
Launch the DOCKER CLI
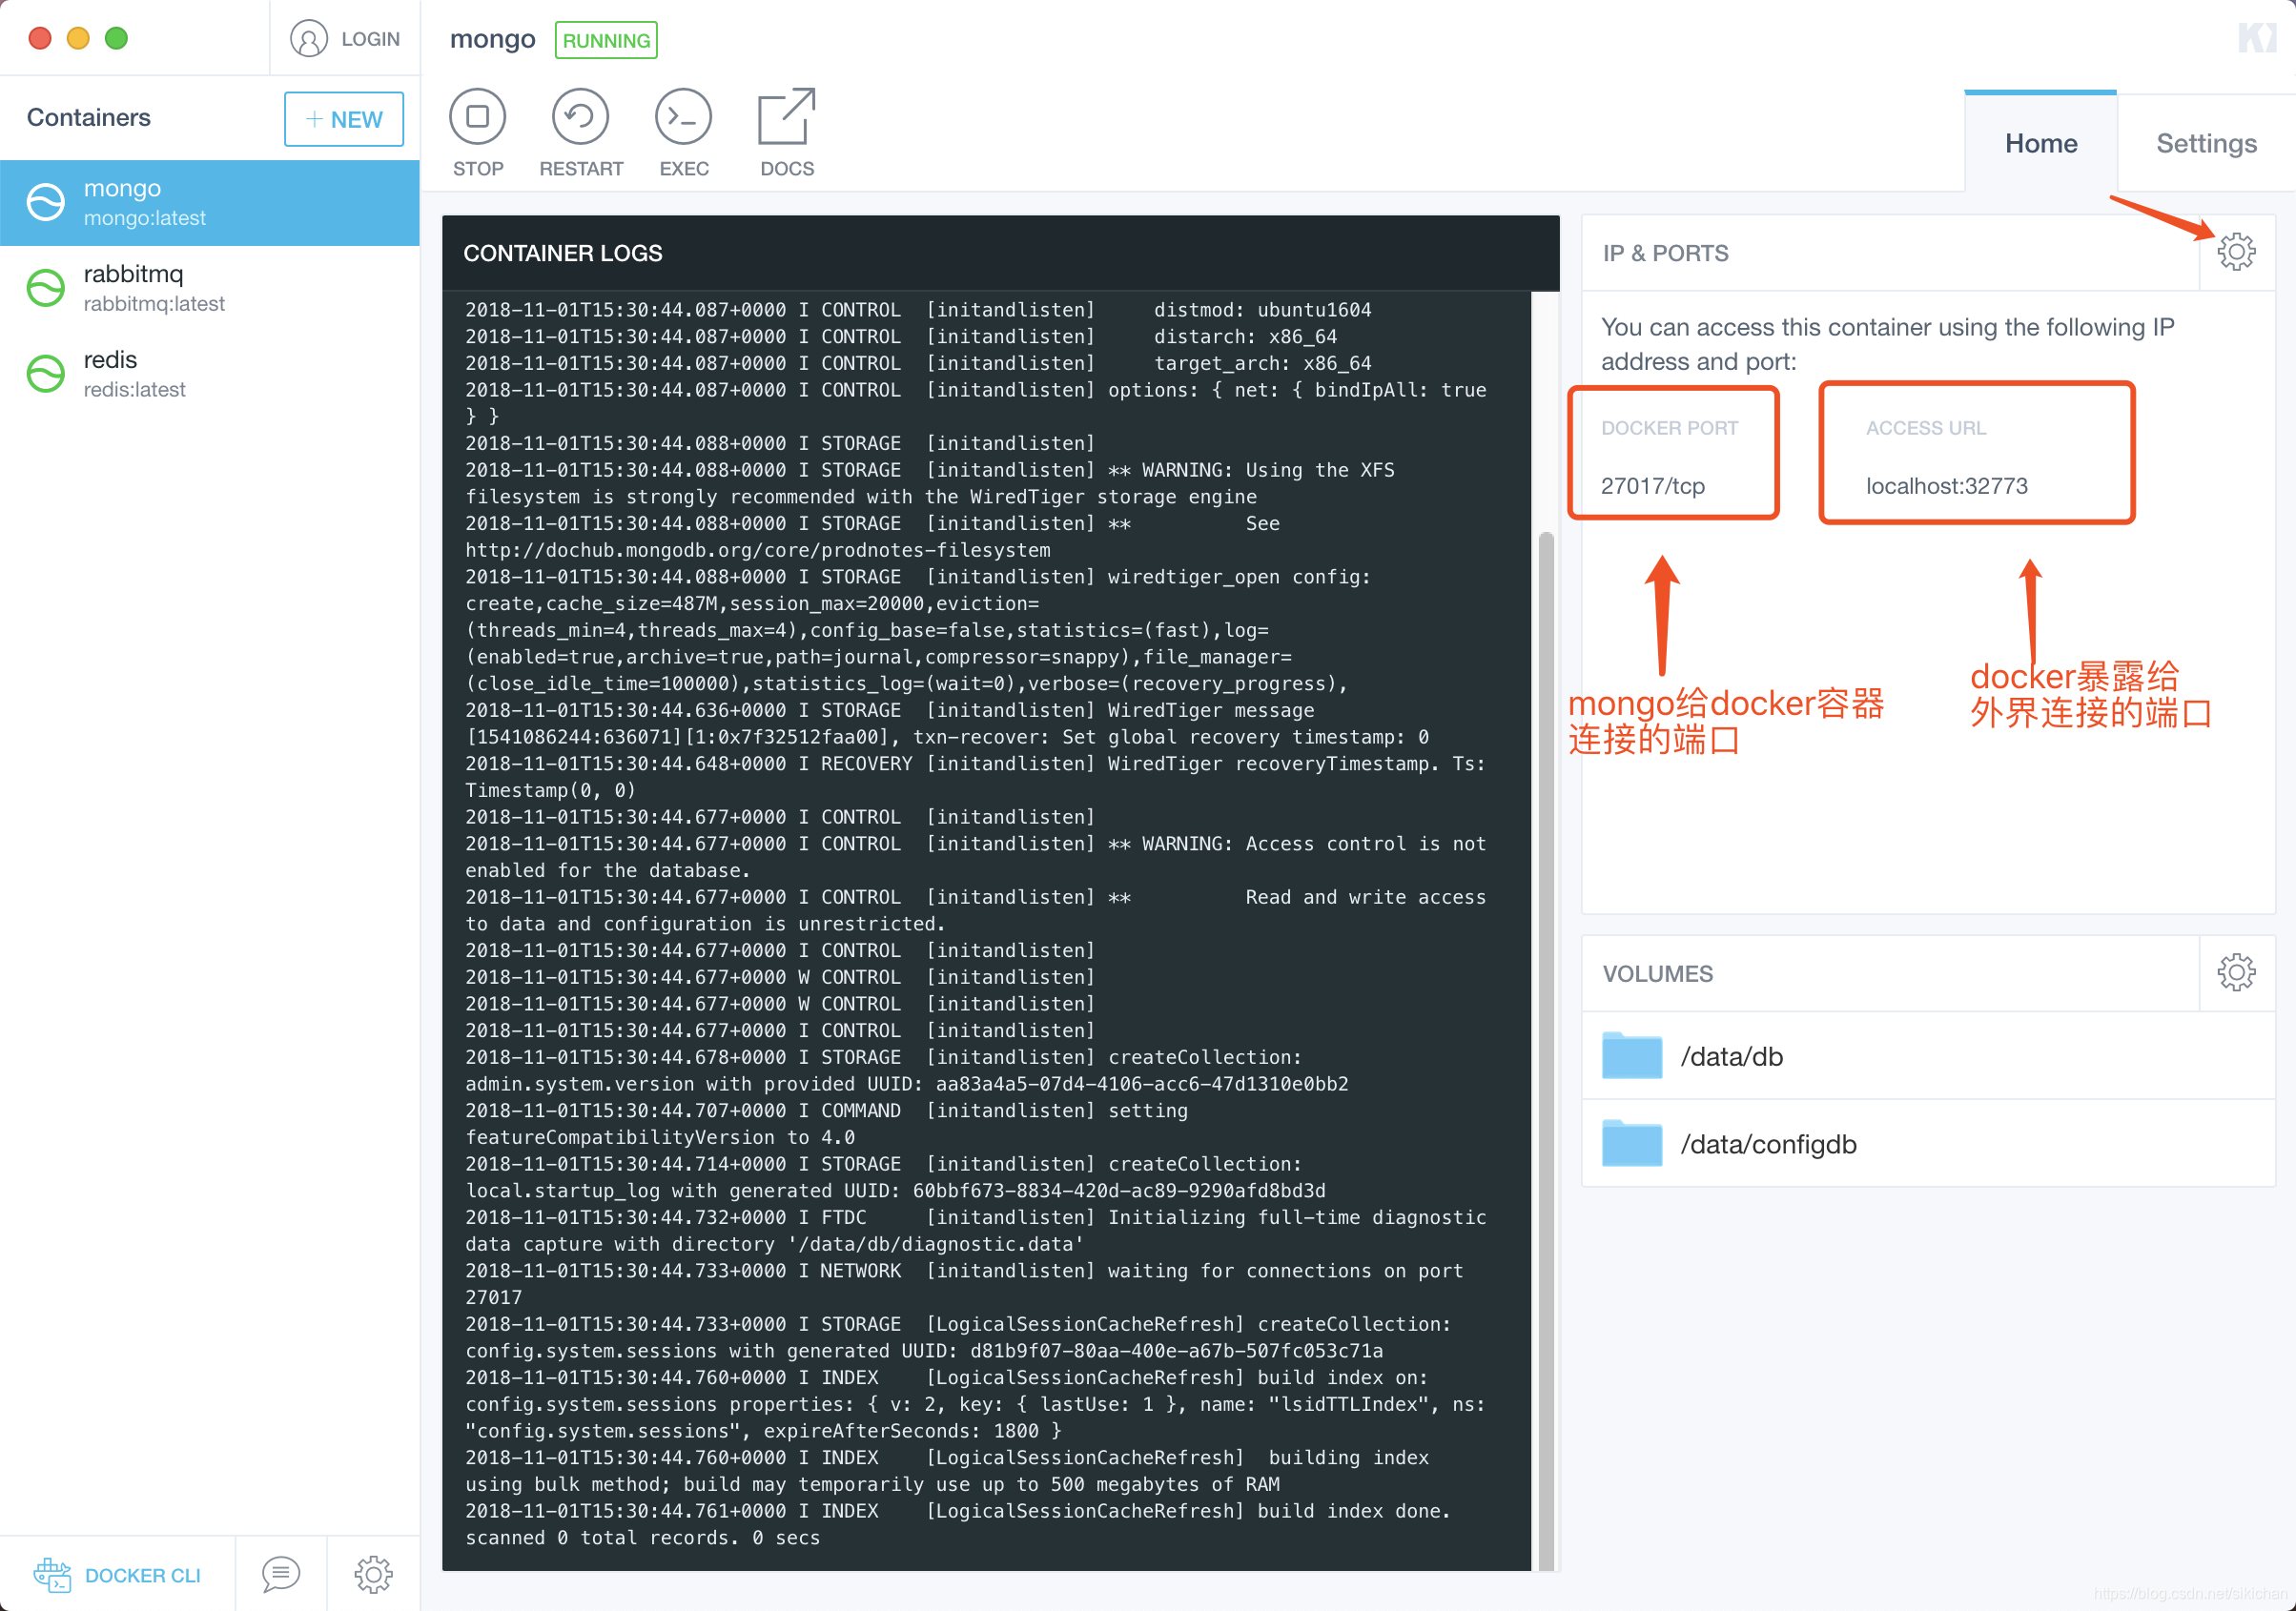[118, 1574]
